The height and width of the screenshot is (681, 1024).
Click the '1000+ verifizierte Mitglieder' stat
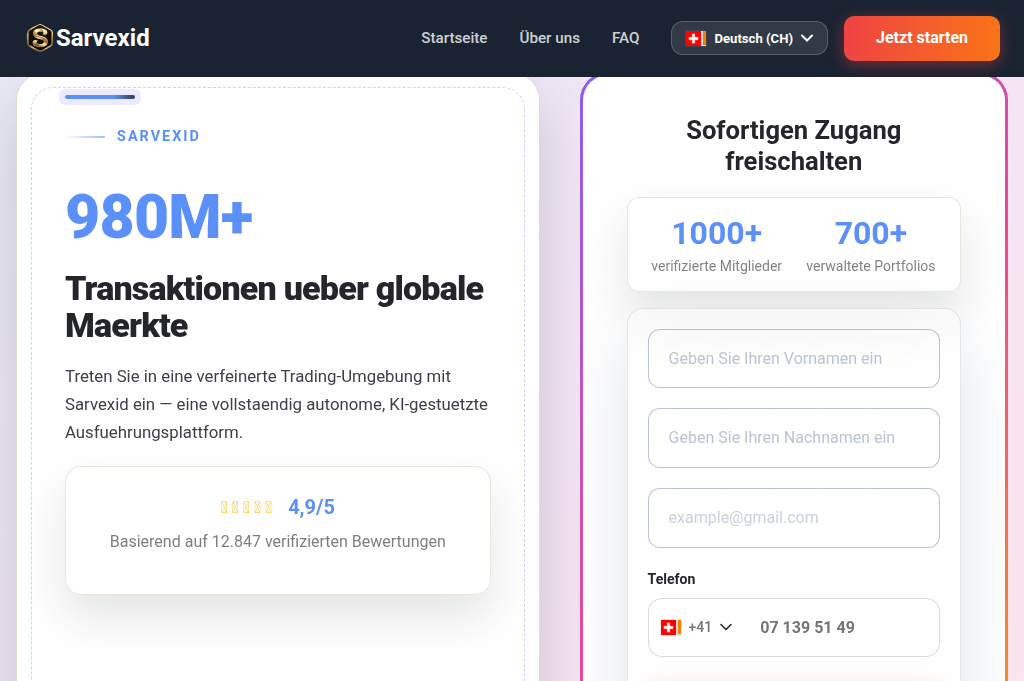click(717, 246)
